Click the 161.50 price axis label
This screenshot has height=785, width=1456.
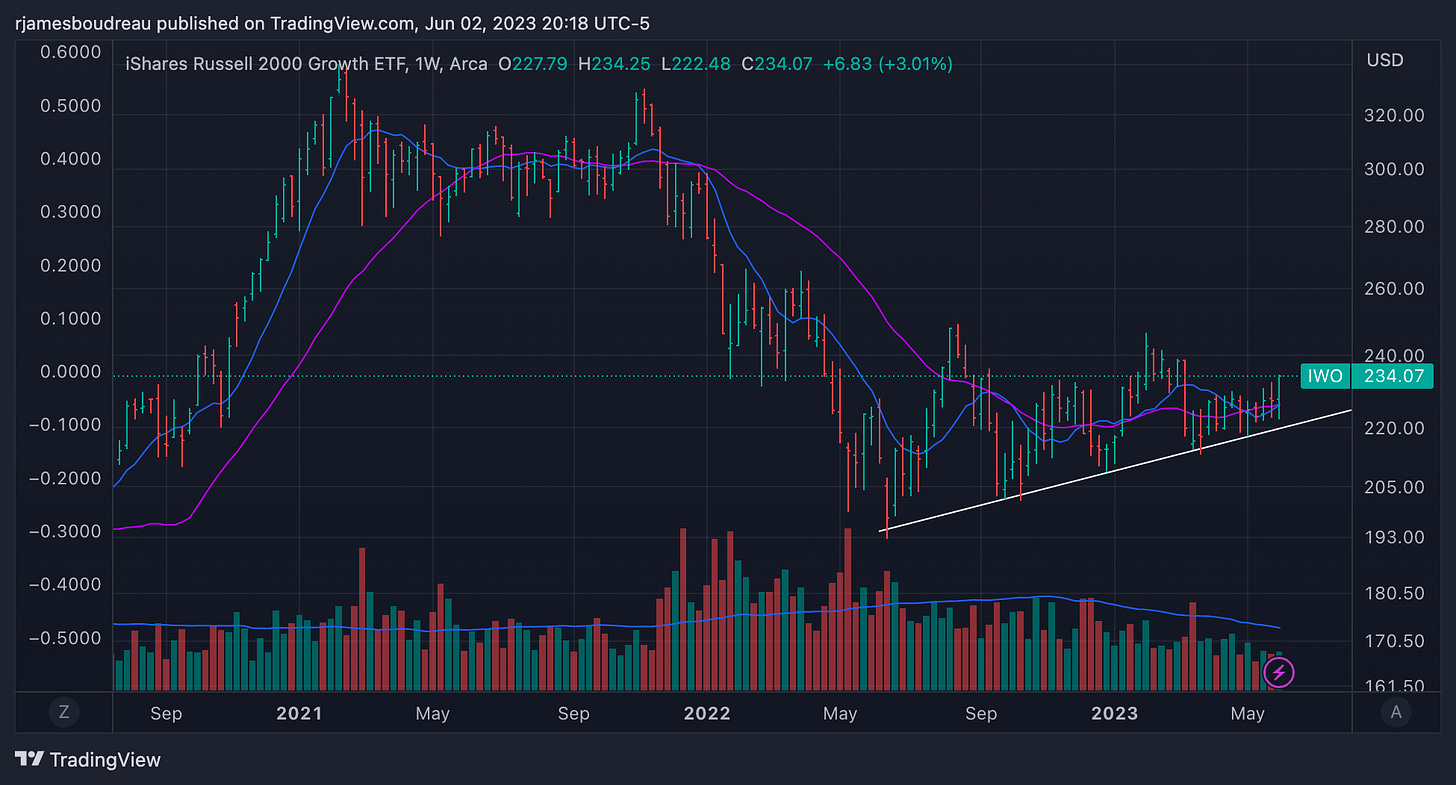tap(1395, 688)
